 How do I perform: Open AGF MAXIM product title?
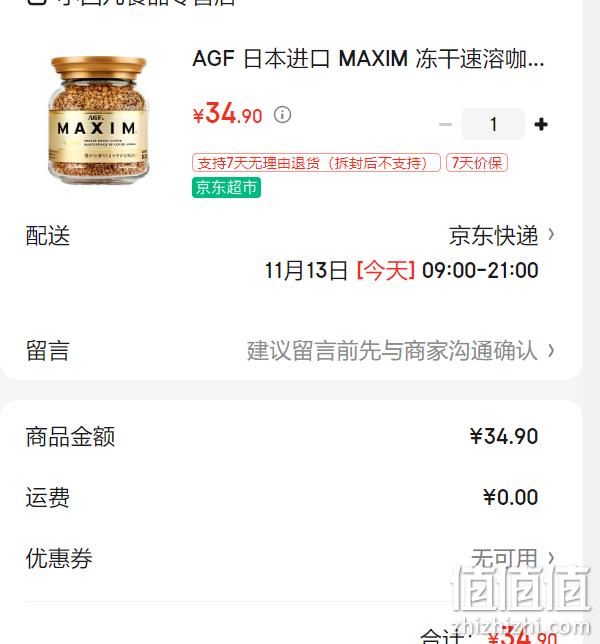click(368, 59)
